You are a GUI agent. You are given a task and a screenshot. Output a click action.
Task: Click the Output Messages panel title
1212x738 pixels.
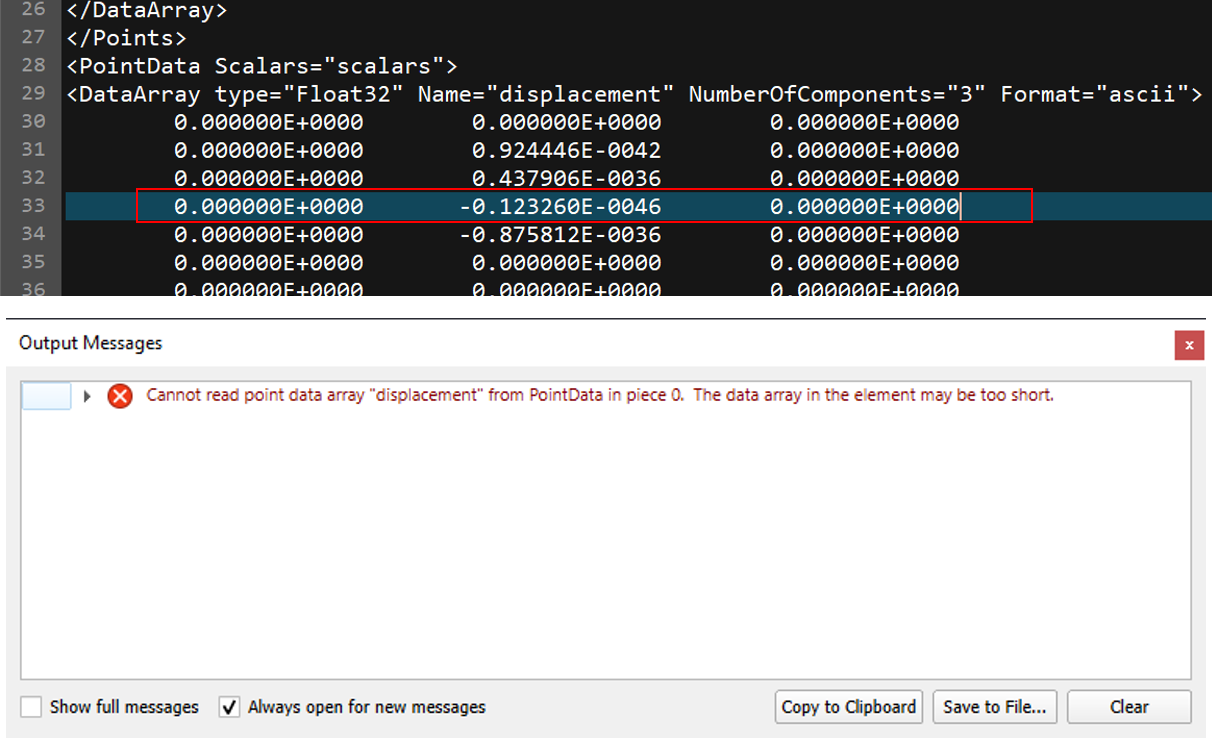pos(91,343)
